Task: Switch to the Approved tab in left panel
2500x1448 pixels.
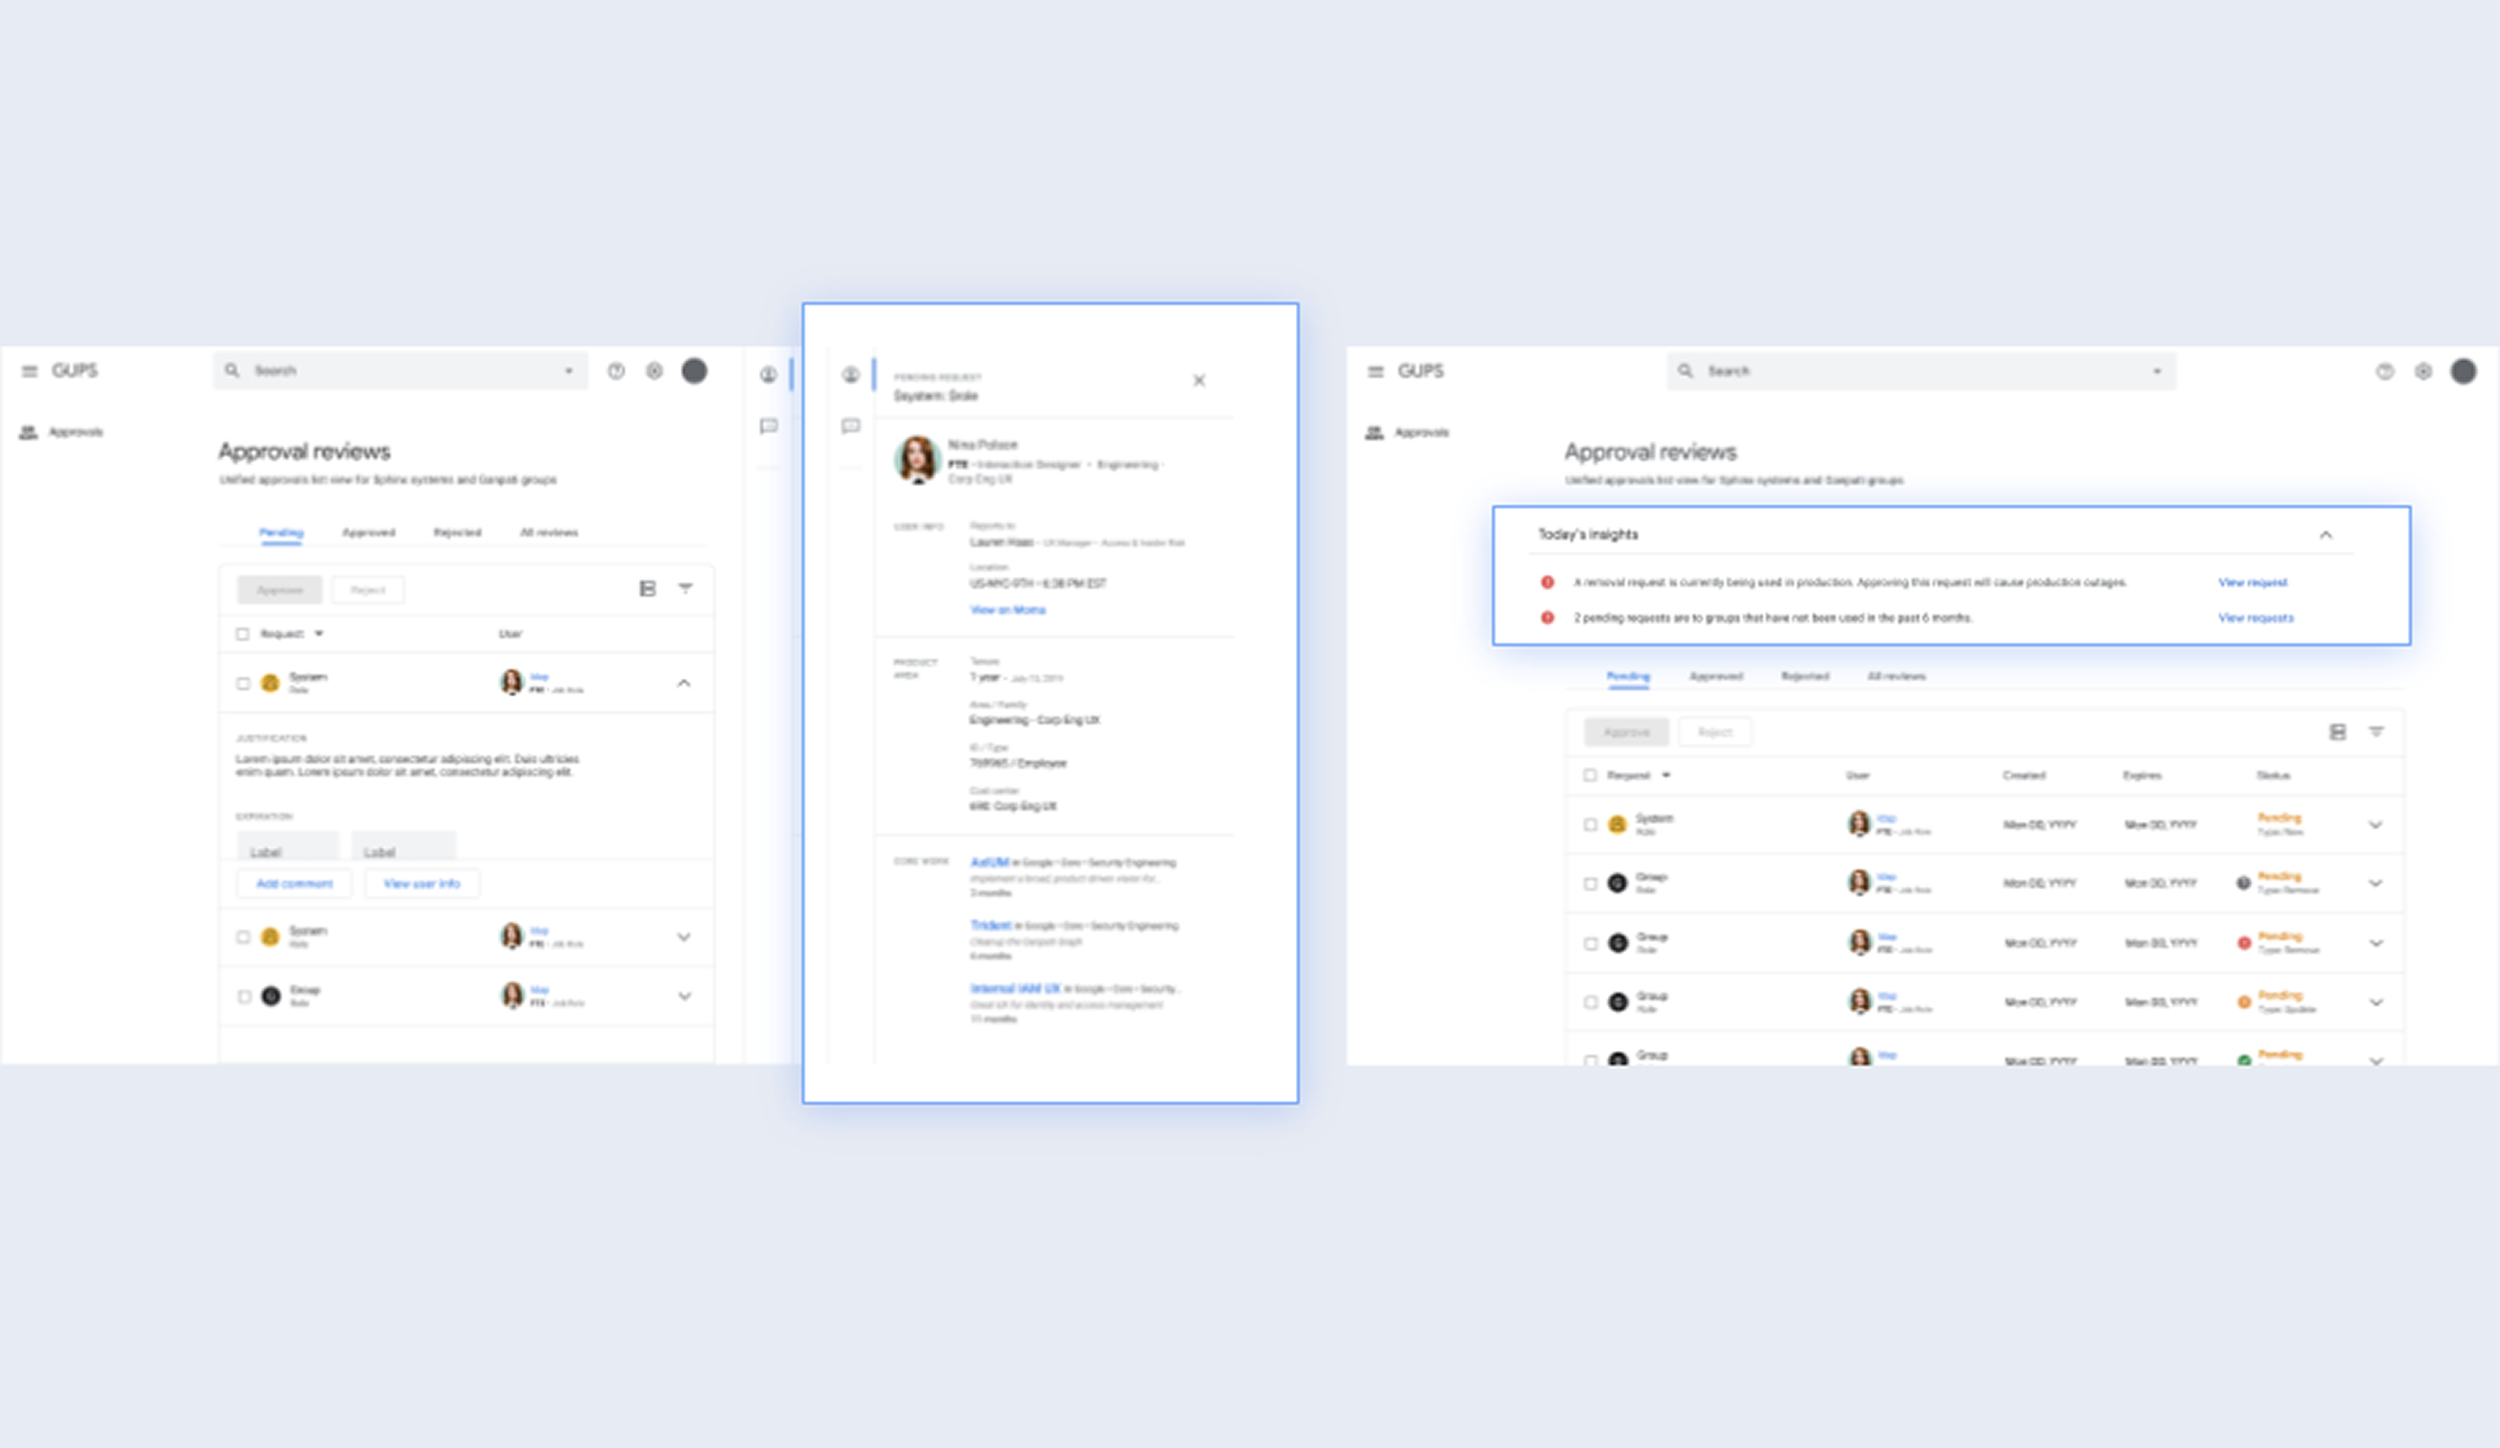Action: click(x=368, y=532)
